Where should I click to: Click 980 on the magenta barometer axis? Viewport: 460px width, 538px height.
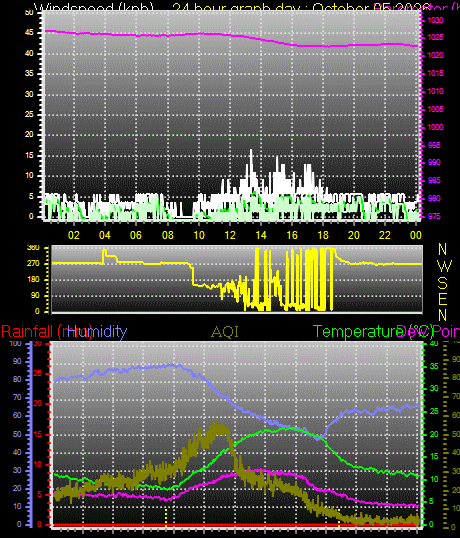(x=434, y=198)
